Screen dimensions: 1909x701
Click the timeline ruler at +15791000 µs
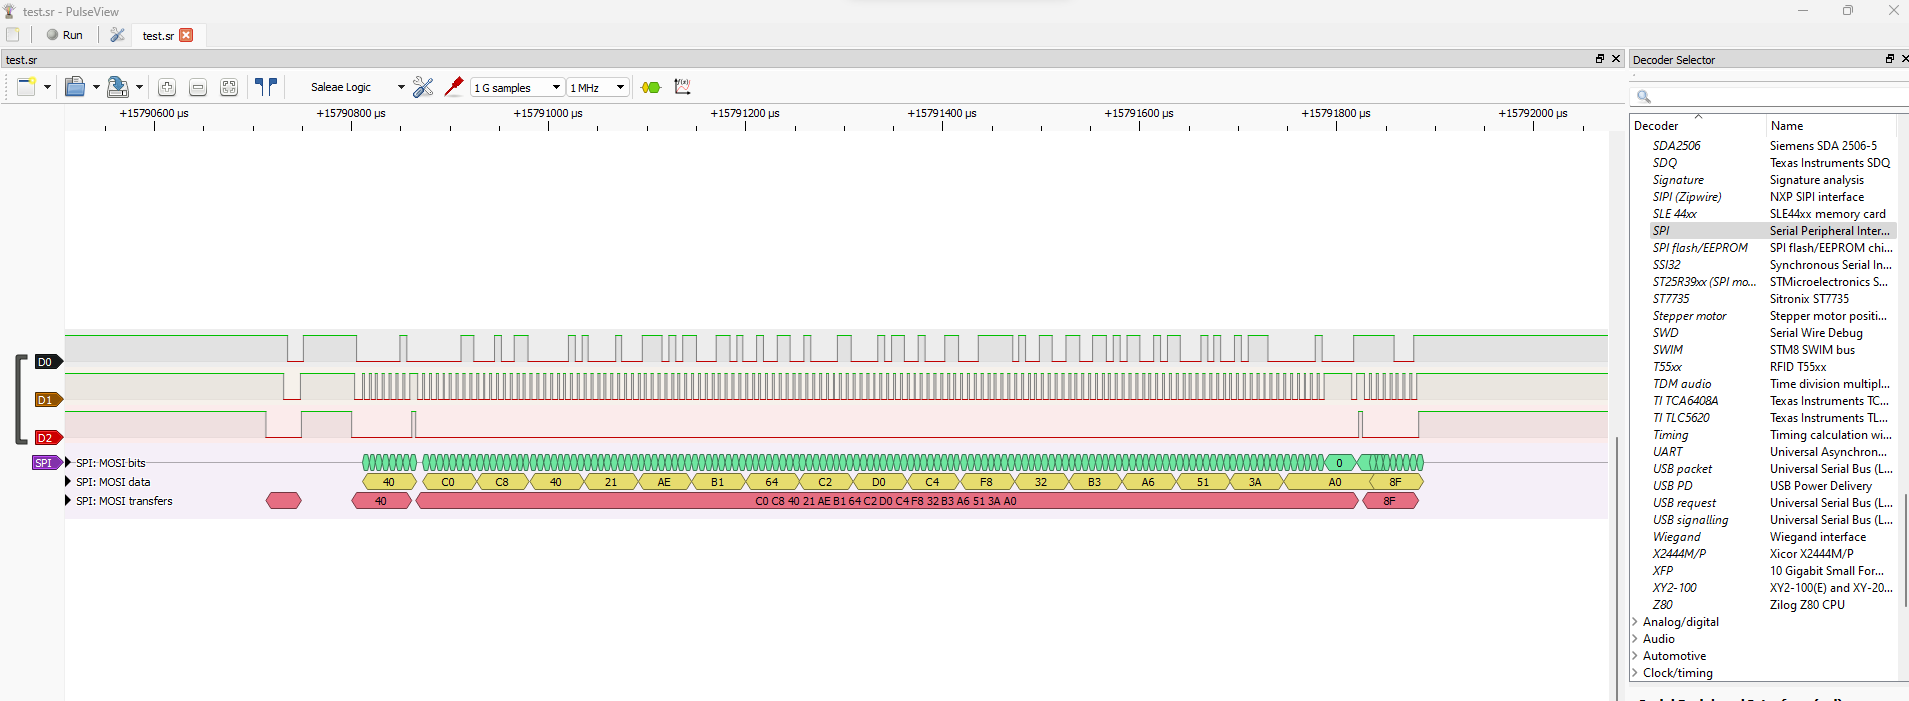point(548,114)
